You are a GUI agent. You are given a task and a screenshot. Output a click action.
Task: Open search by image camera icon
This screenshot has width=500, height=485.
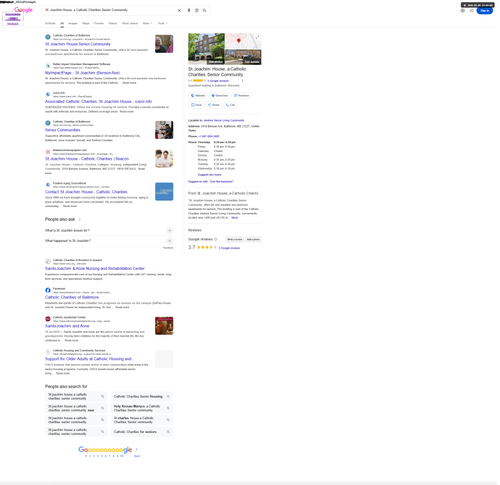(197, 10)
